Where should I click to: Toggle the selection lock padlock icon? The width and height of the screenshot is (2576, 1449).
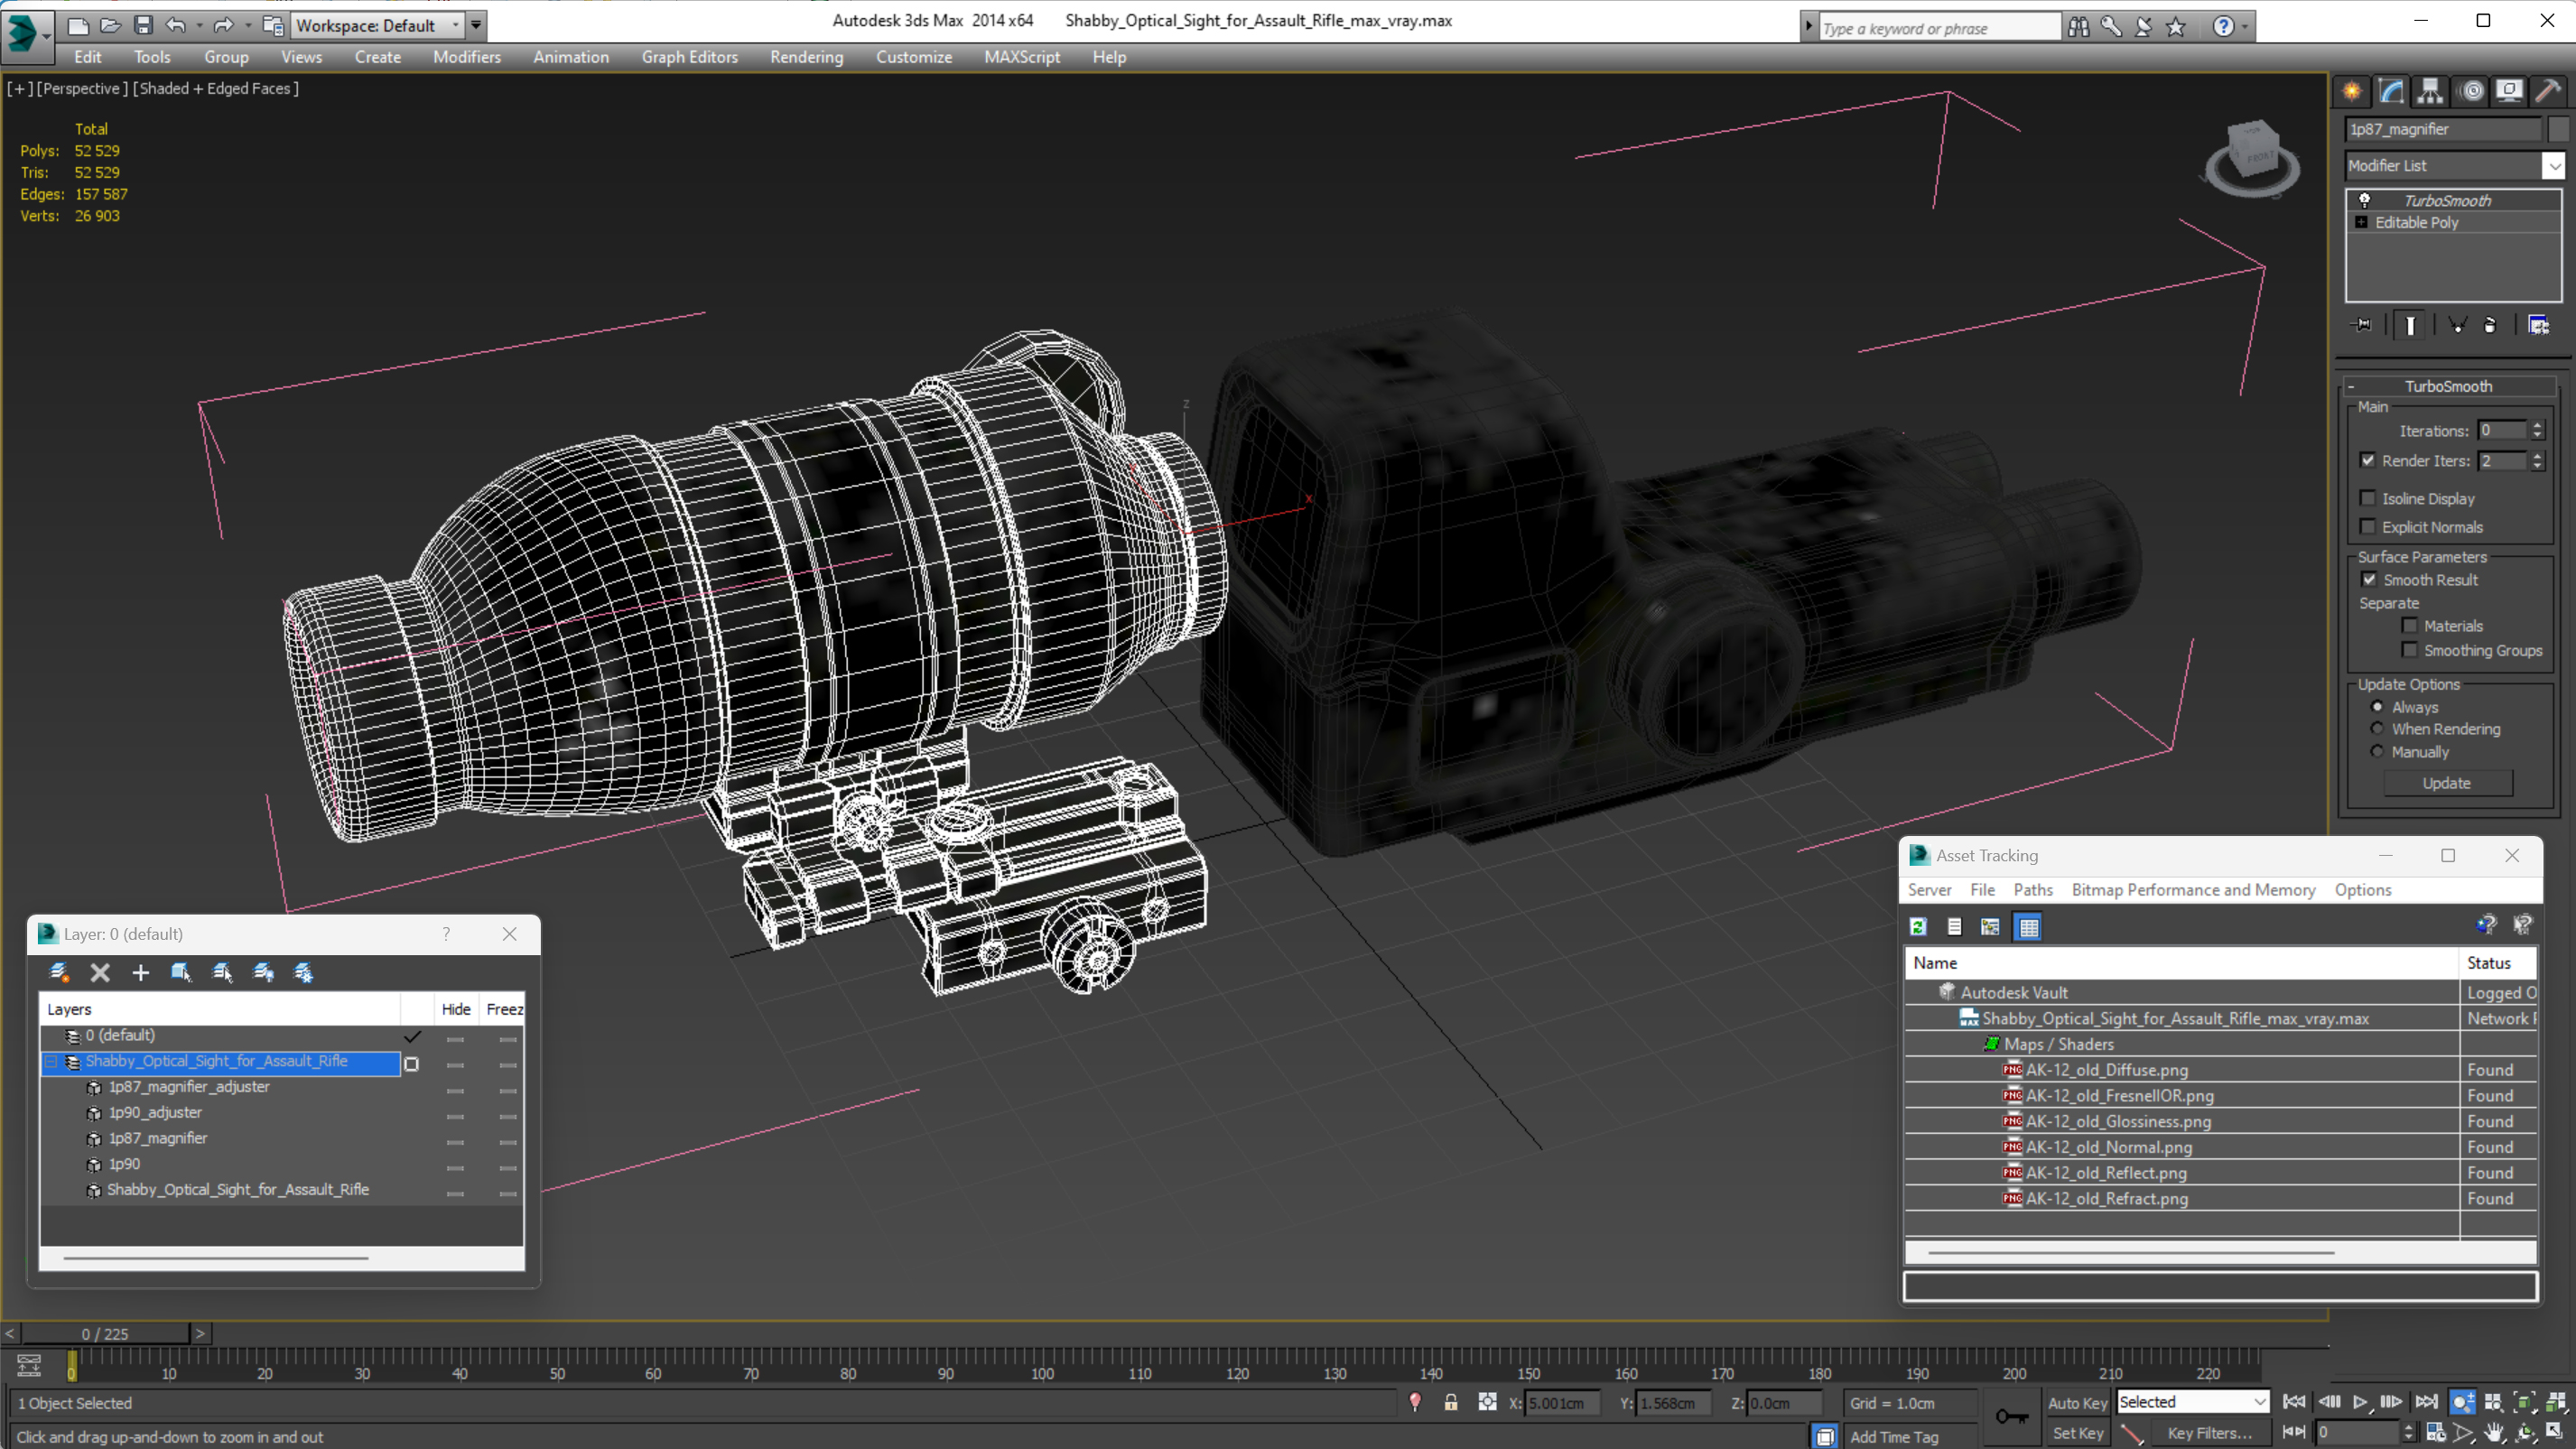tap(1450, 1402)
